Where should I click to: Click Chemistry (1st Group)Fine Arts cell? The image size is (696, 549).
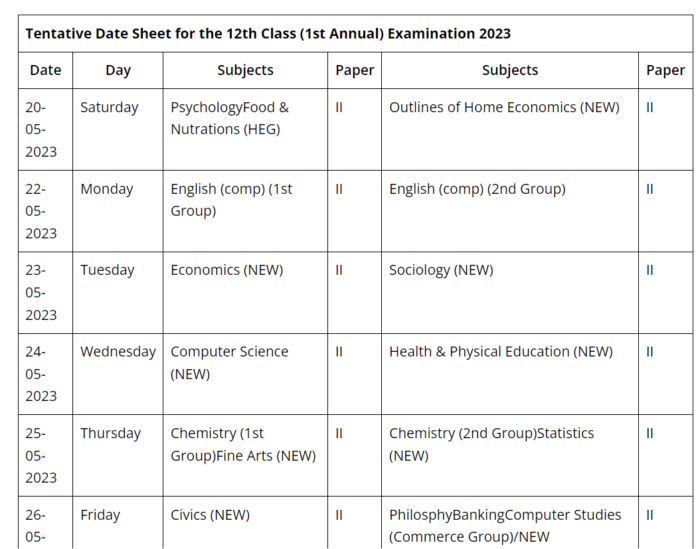coord(243,445)
